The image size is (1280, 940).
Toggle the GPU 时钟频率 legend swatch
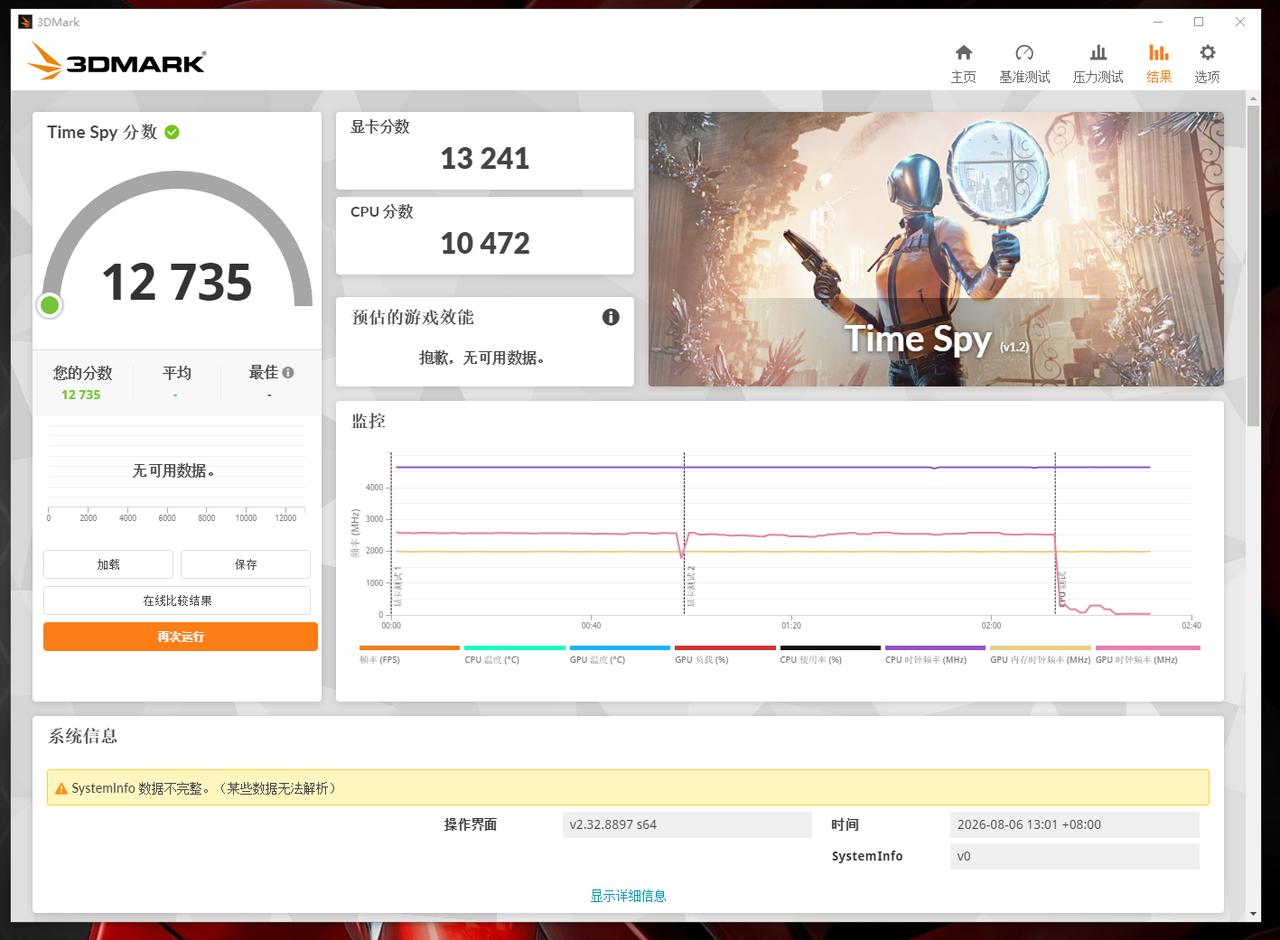(x=1147, y=648)
